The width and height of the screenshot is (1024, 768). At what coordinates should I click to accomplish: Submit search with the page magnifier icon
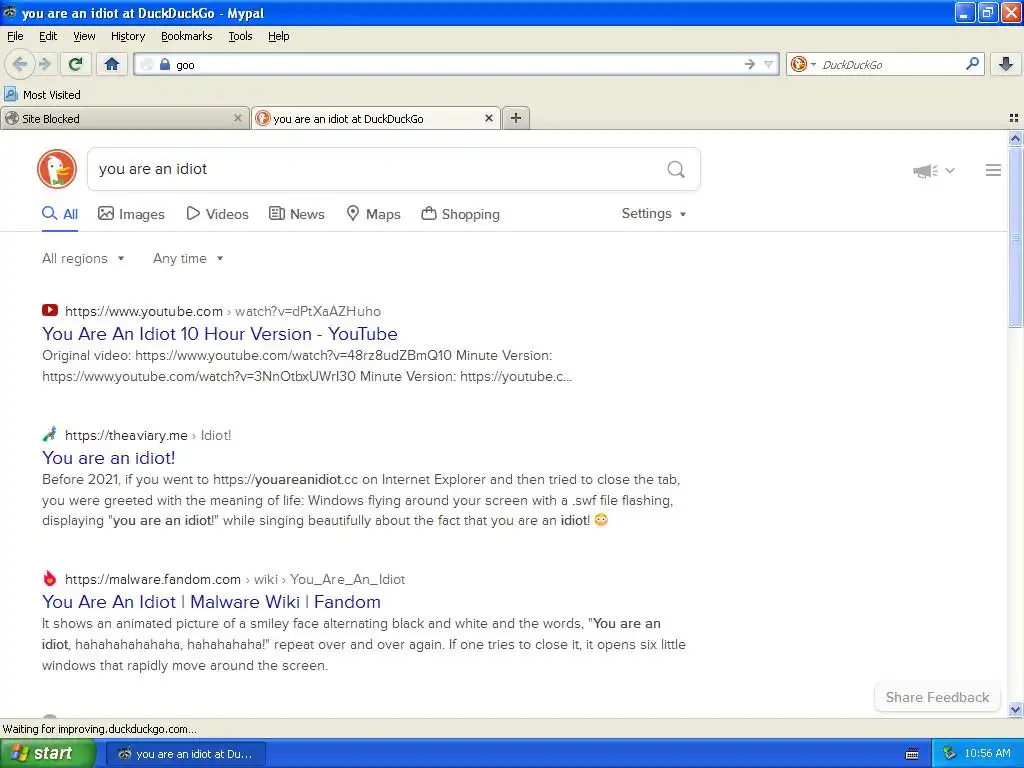[676, 169]
